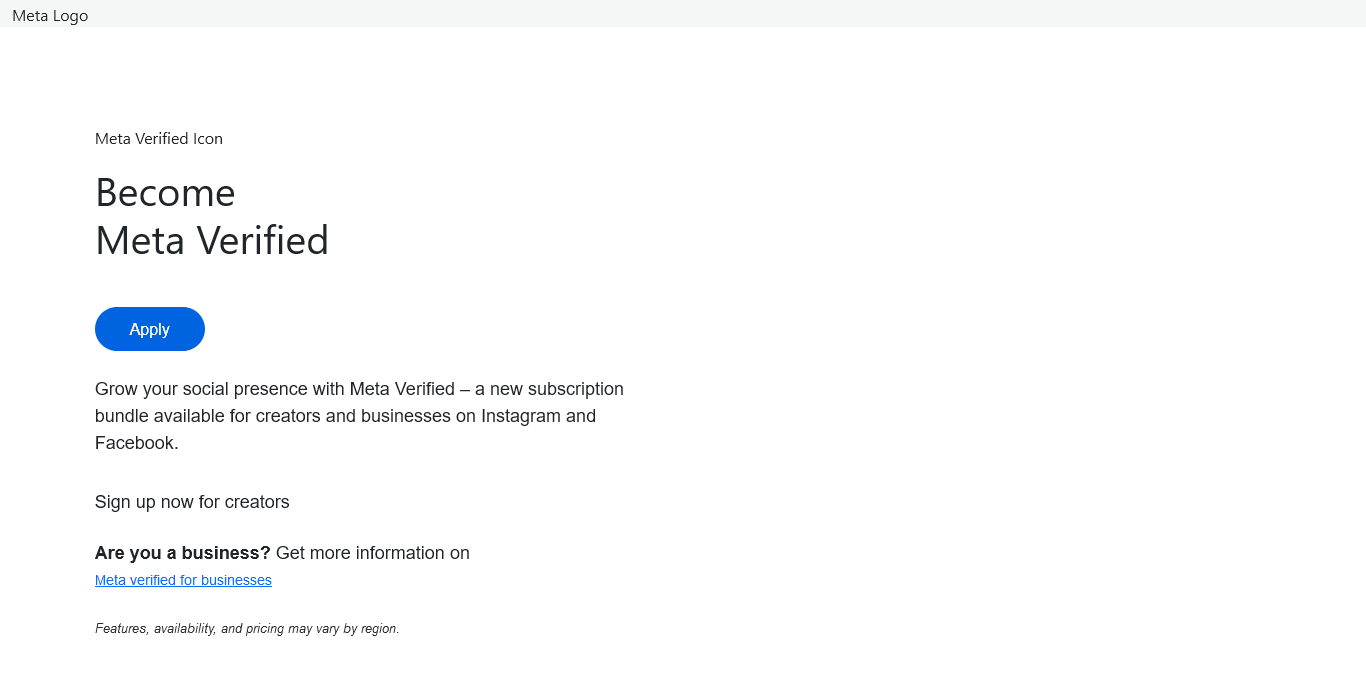Open the Meta verified for businesses link
1366x683 pixels.
183,580
